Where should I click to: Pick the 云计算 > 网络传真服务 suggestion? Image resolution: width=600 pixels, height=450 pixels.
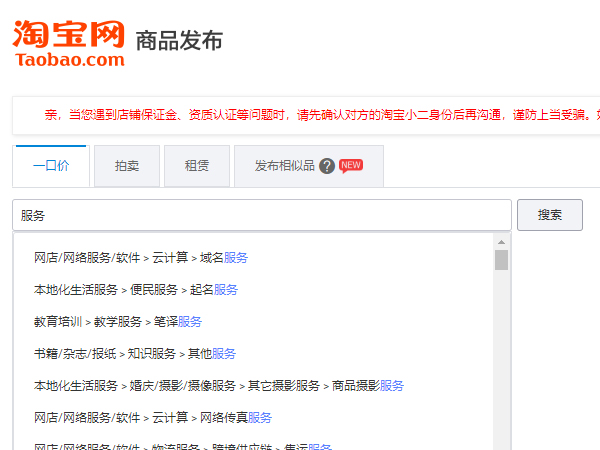(153, 417)
